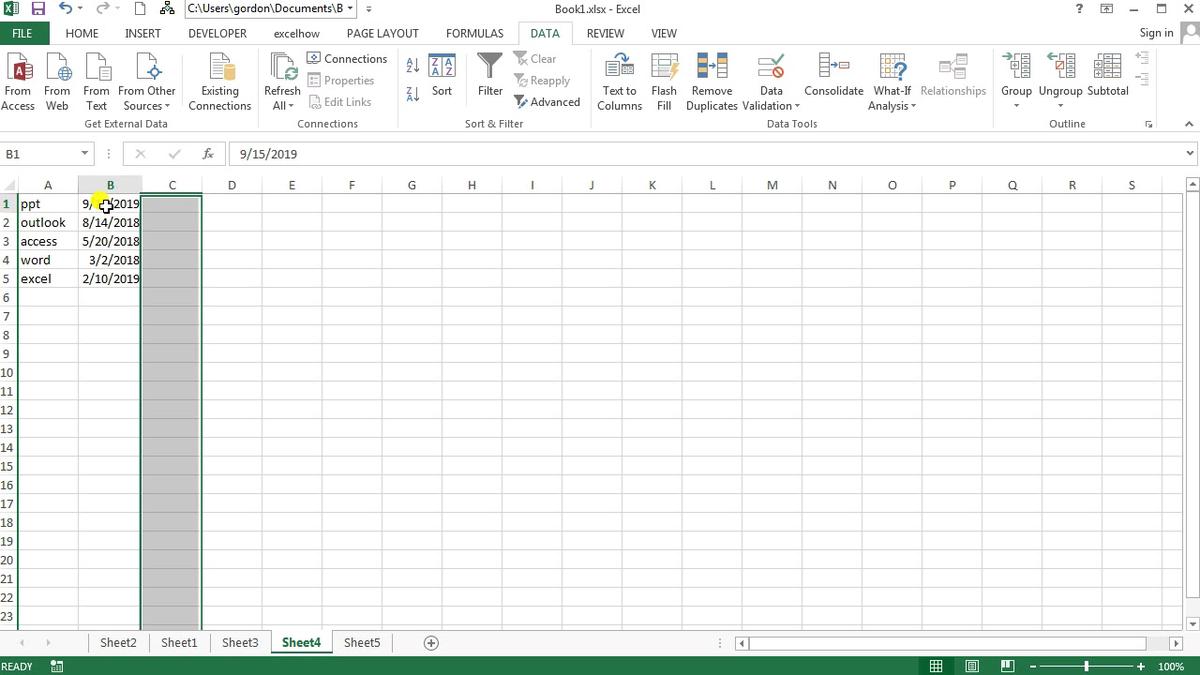The height and width of the screenshot is (675, 1200).
Task: Switch to the FORMULAS ribbon tab
Action: (x=474, y=33)
